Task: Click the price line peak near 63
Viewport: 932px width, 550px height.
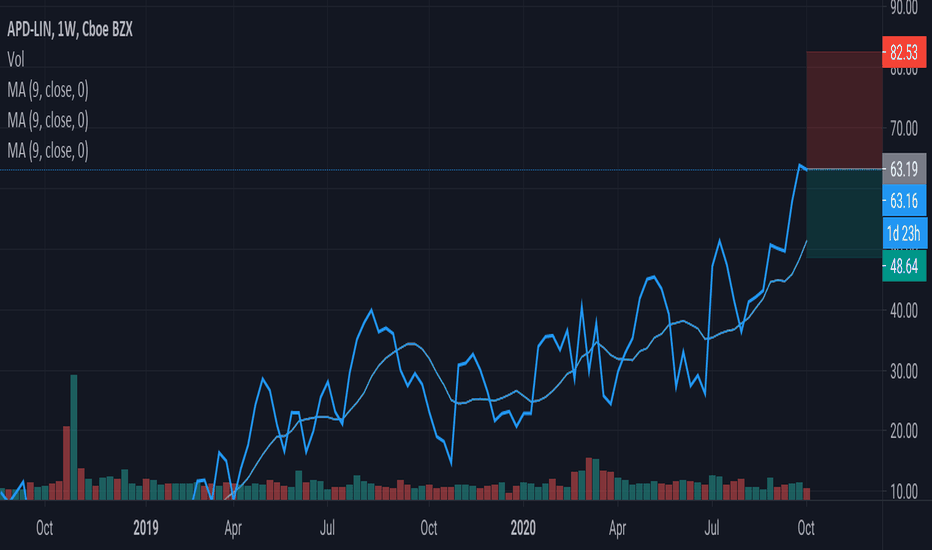Action: (800, 165)
